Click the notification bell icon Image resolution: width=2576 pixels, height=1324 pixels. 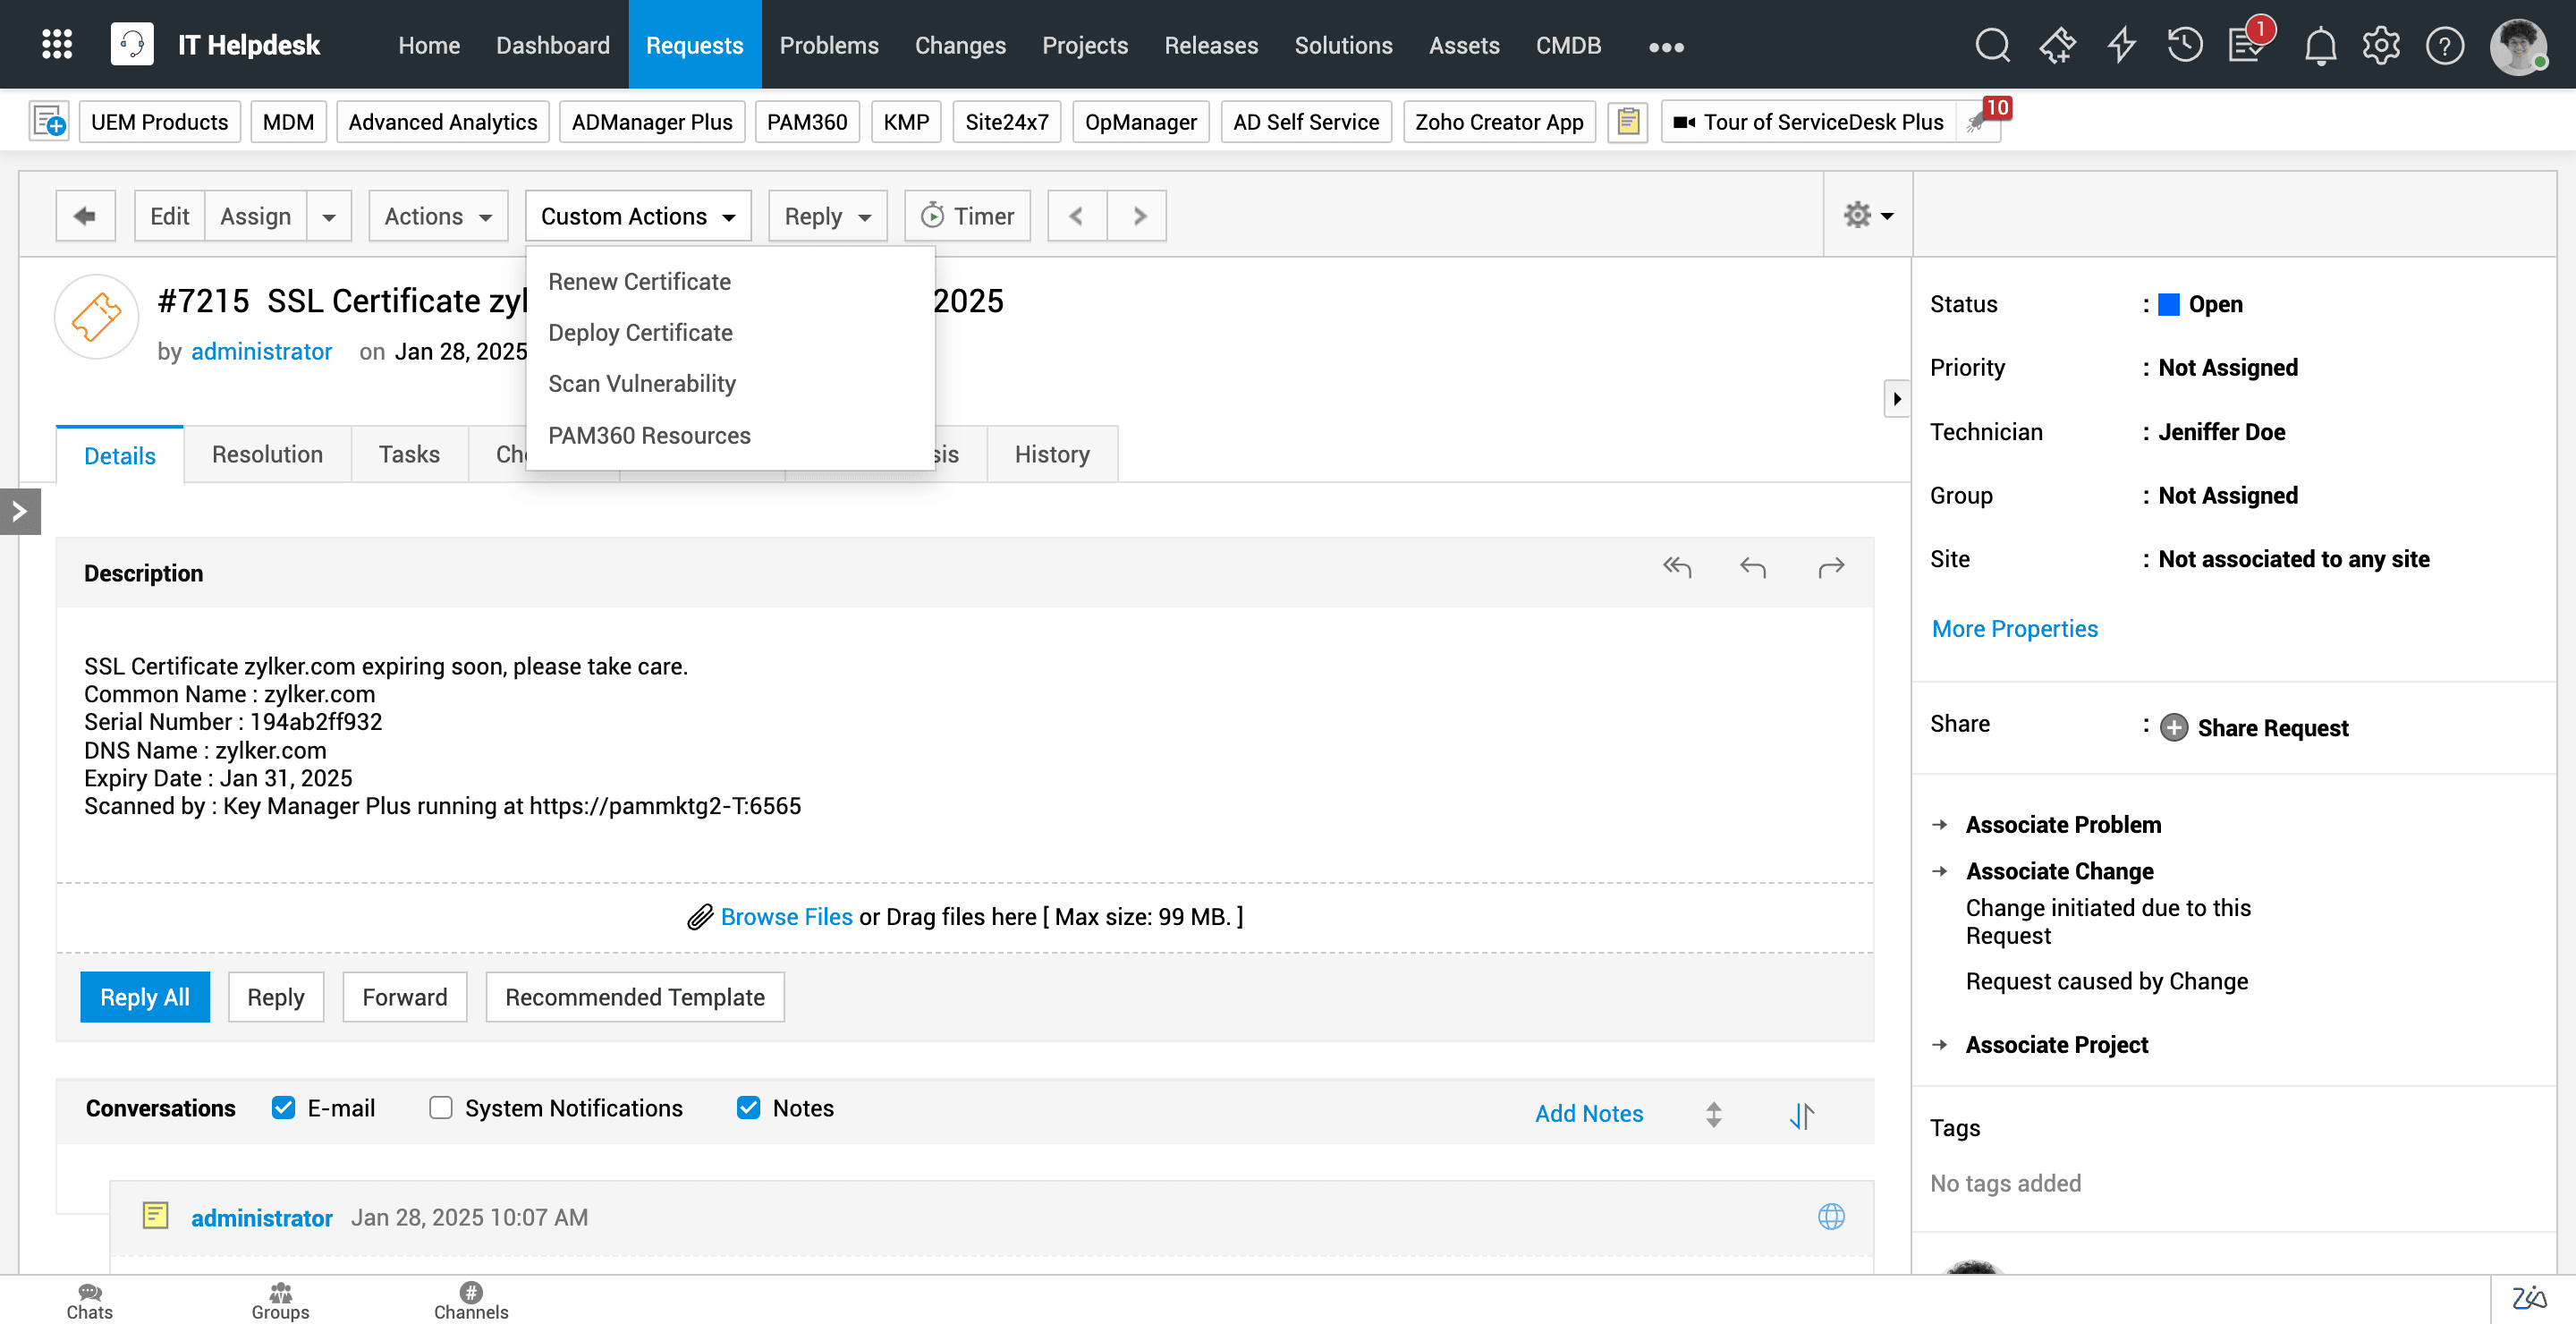(2319, 46)
